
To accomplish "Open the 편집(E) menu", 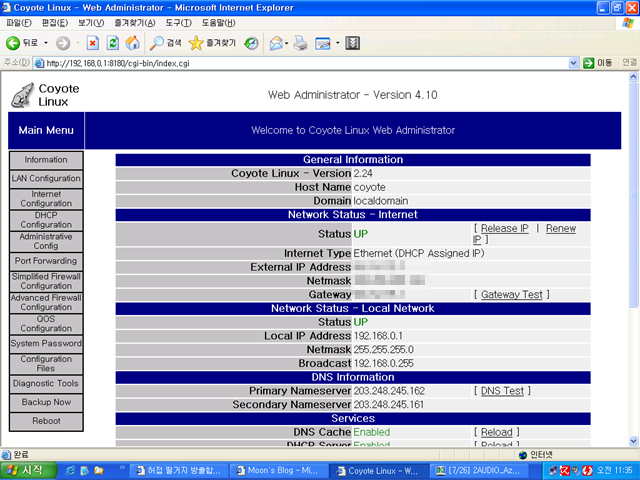I will (55, 23).
